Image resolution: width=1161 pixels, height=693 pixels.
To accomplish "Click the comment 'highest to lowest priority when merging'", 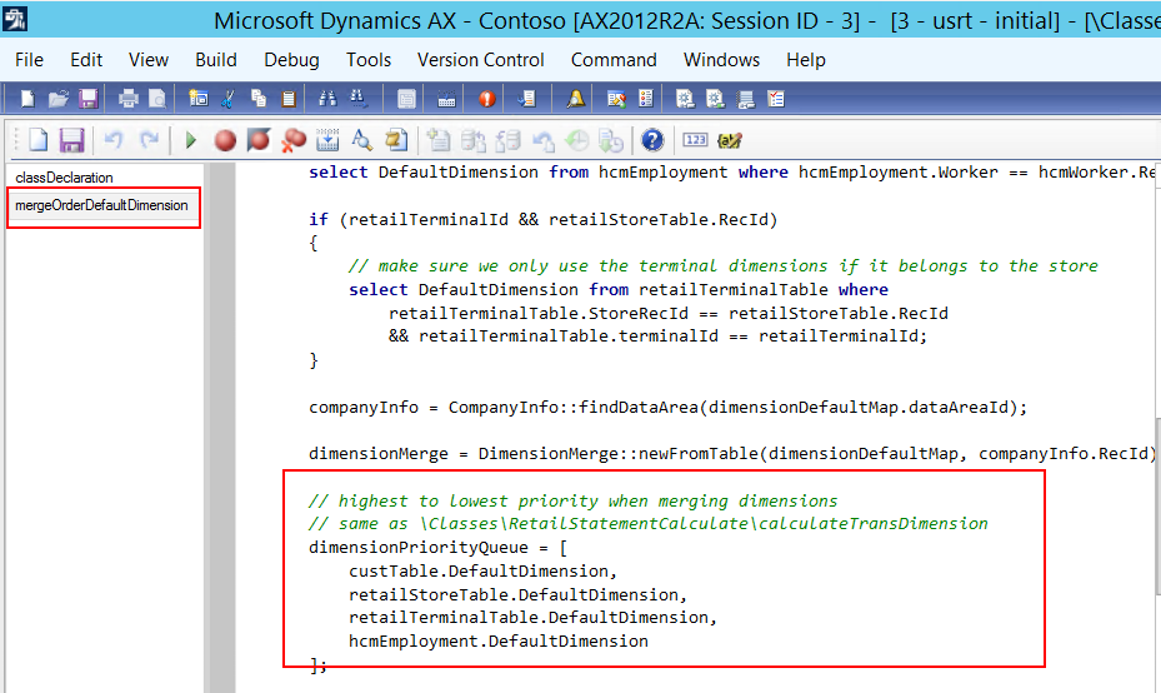I will [x=573, y=501].
